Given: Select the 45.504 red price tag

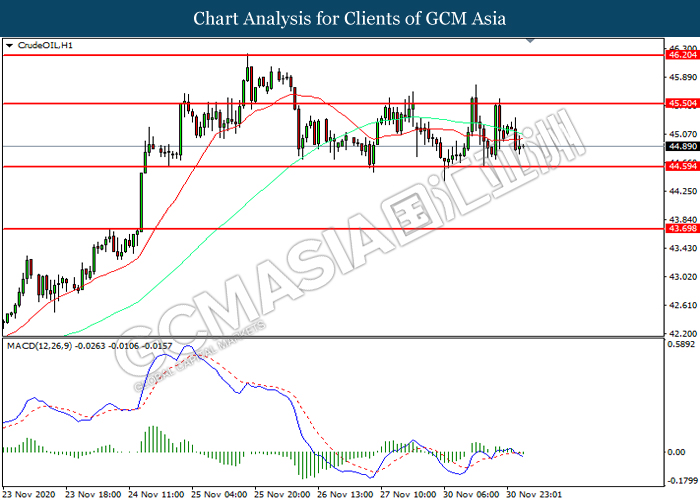Looking at the screenshot, I should (681, 103).
